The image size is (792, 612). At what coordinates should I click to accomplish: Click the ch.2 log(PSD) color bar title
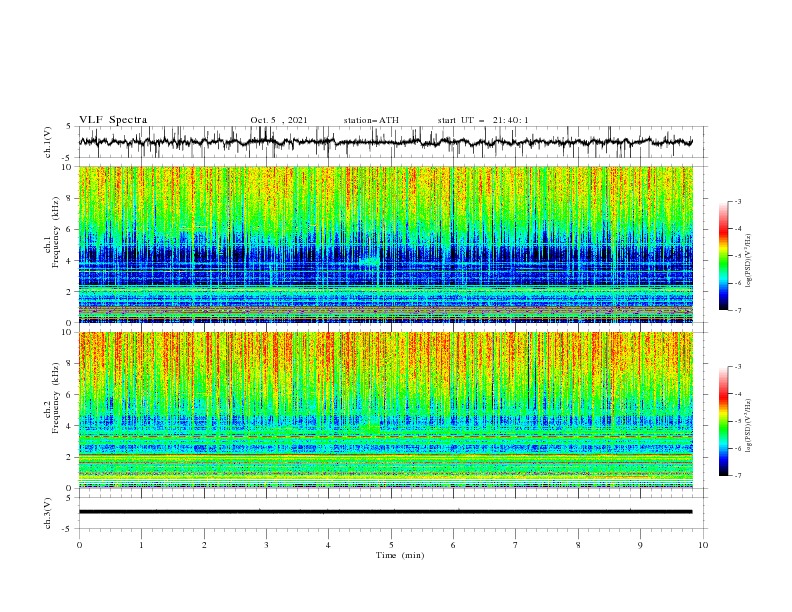click(748, 426)
